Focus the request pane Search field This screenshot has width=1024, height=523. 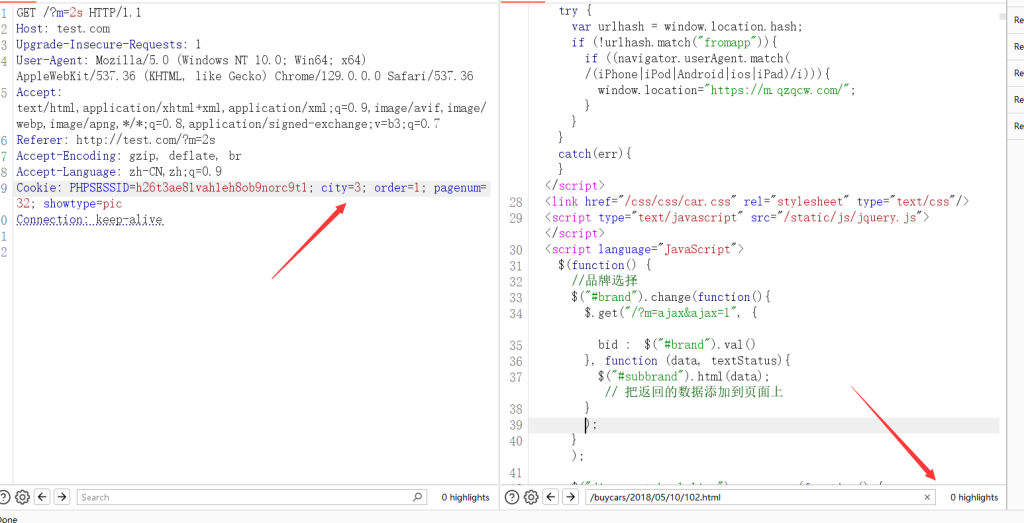[x=240, y=497]
